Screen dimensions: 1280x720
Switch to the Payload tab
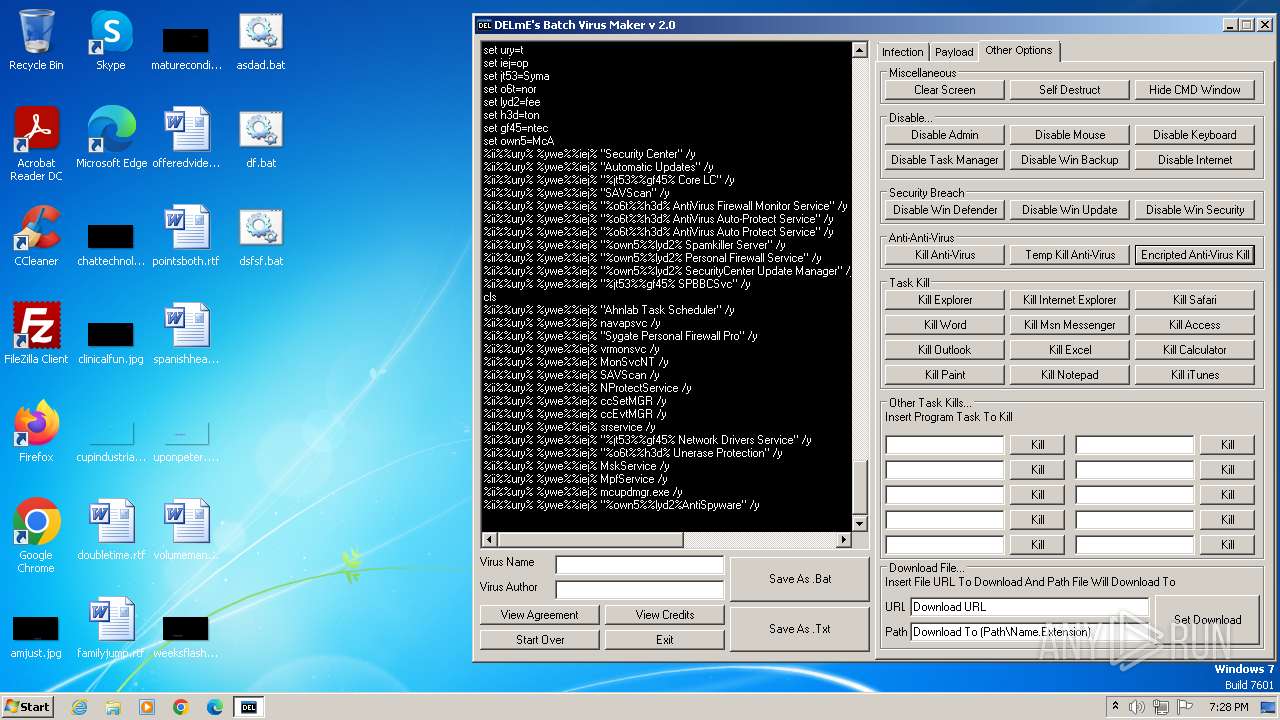[954, 52]
